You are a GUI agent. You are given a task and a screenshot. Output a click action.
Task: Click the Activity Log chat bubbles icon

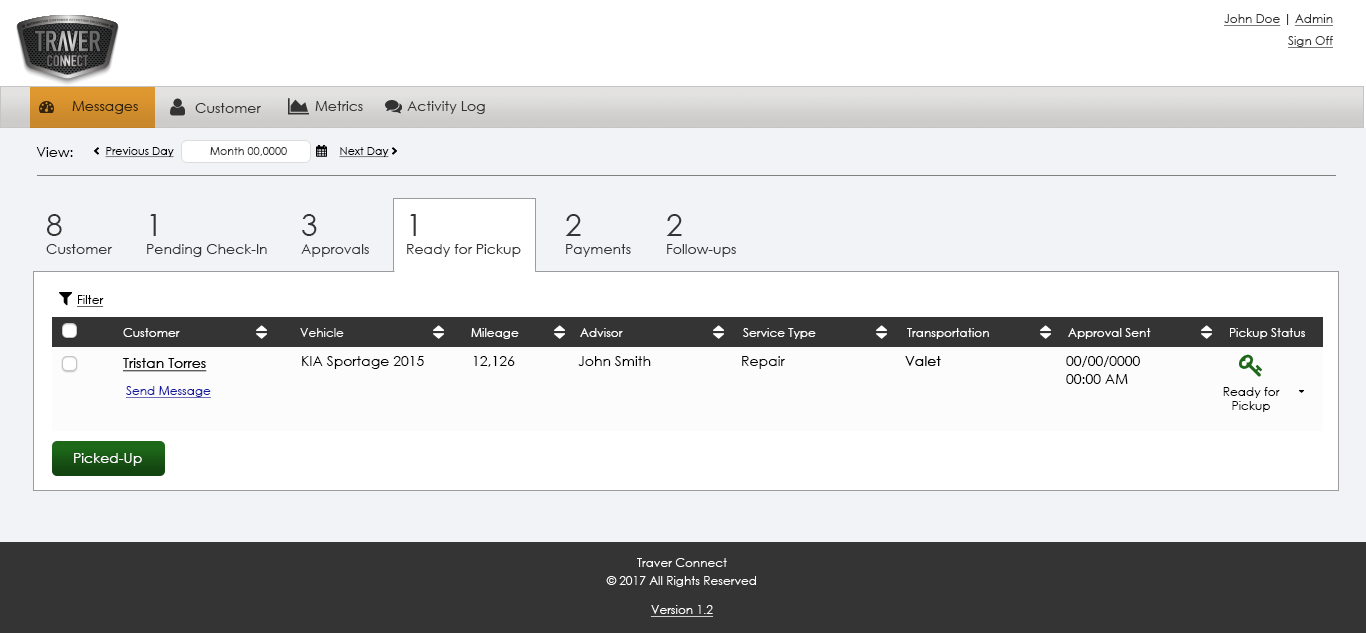tap(393, 107)
